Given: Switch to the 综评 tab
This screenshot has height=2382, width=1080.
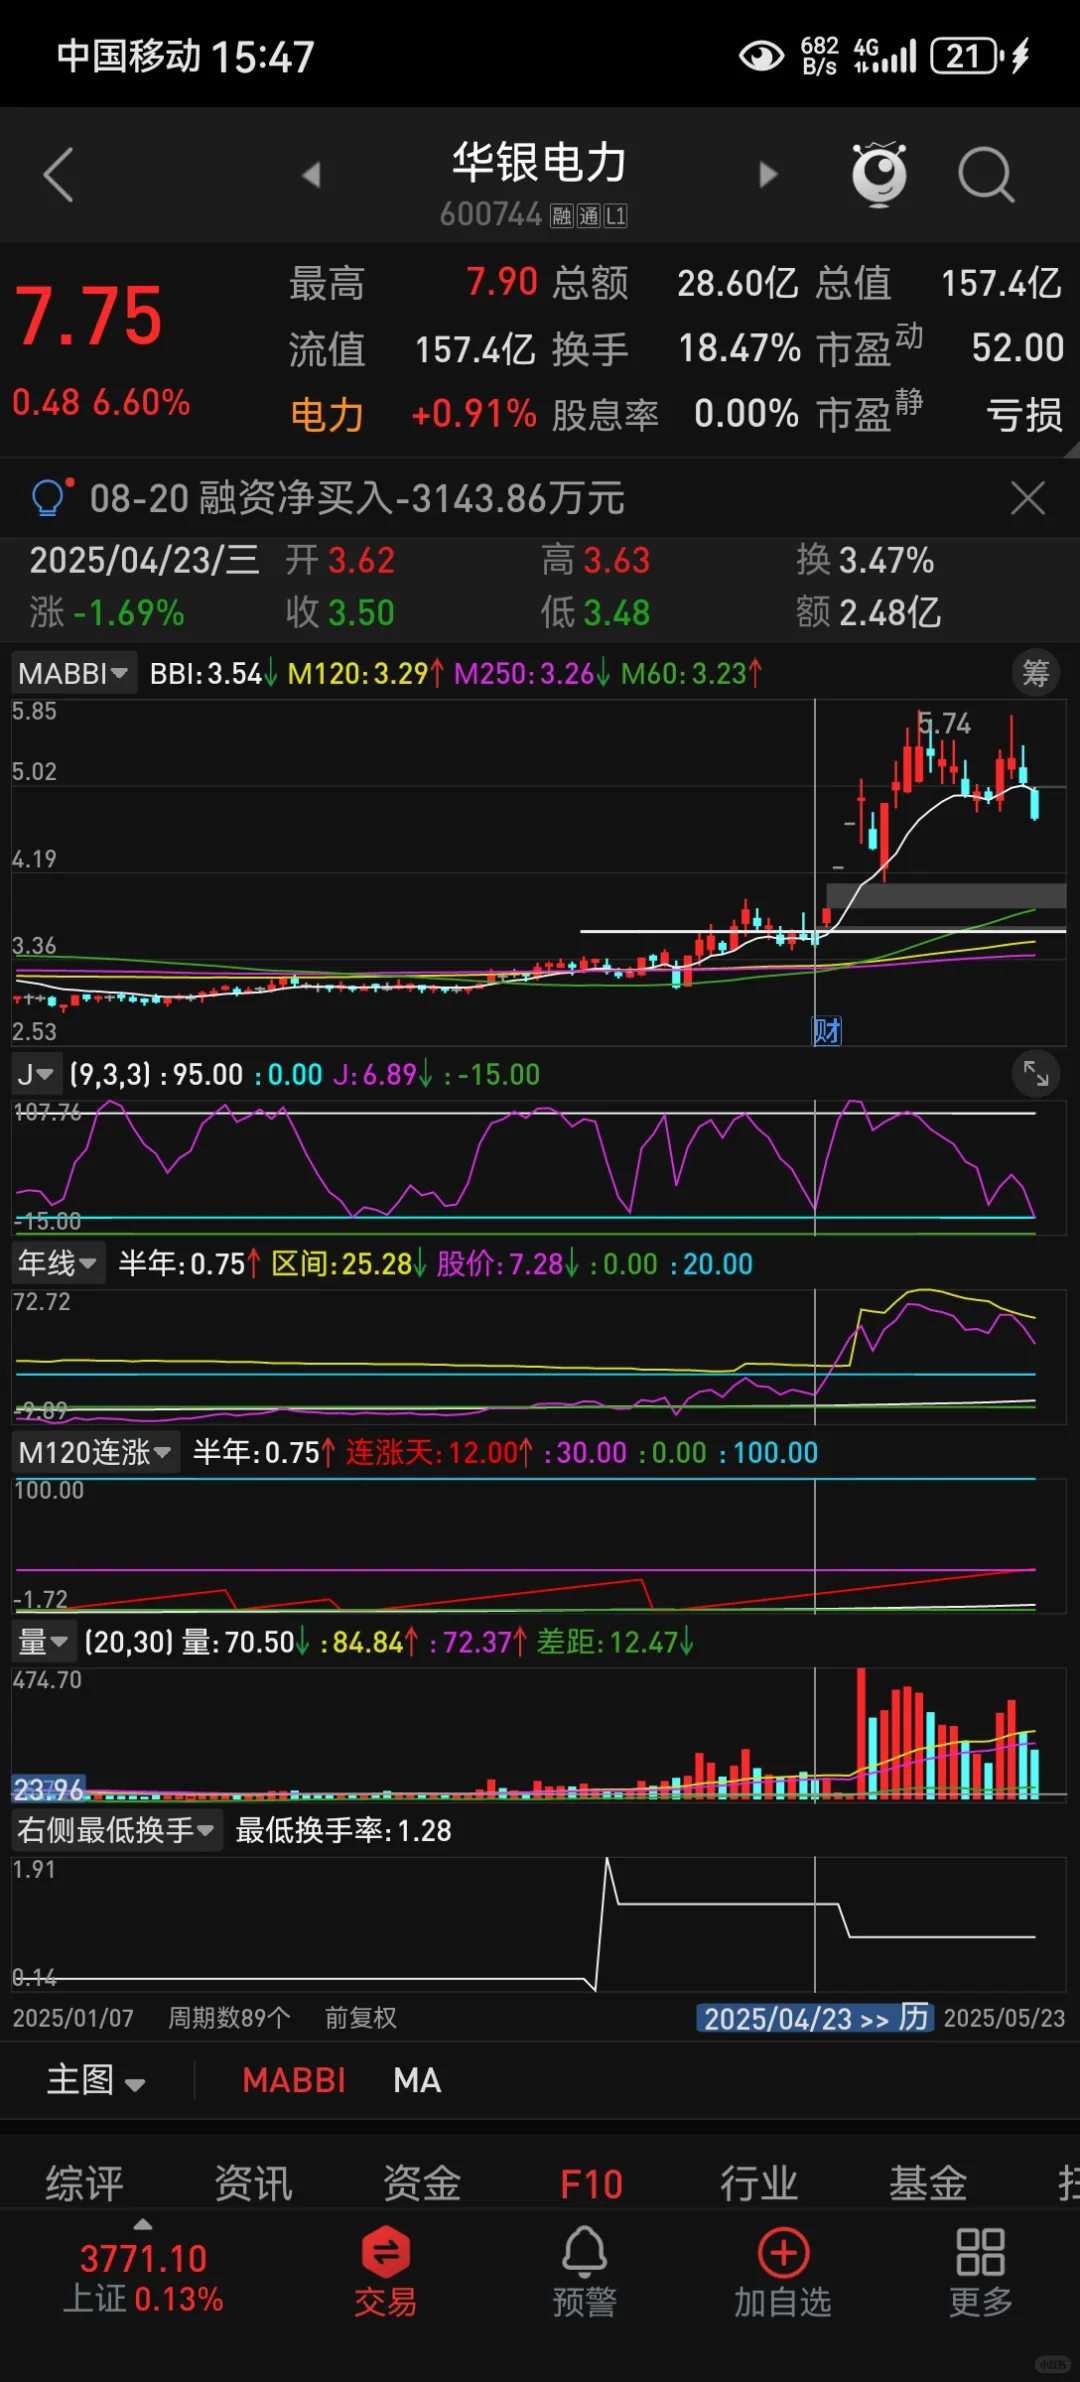Looking at the screenshot, I should 85,2184.
